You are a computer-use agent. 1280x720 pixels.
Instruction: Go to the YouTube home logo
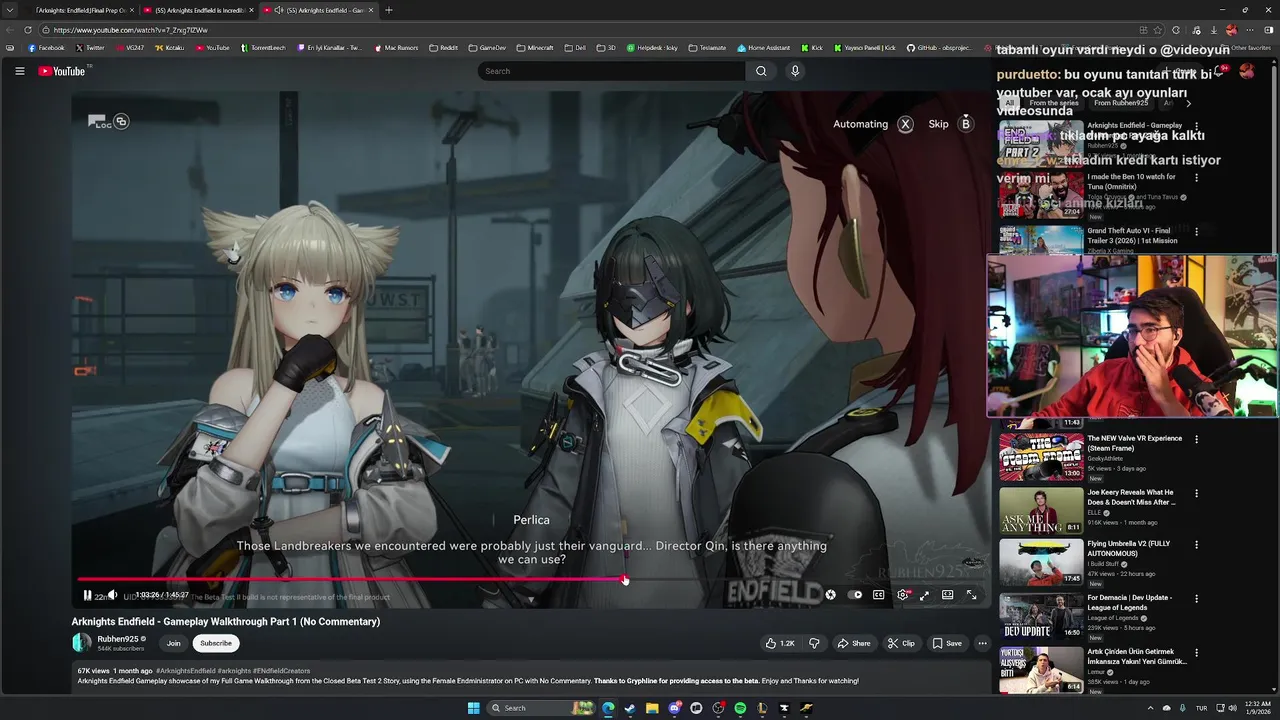pyautogui.click(x=62, y=71)
